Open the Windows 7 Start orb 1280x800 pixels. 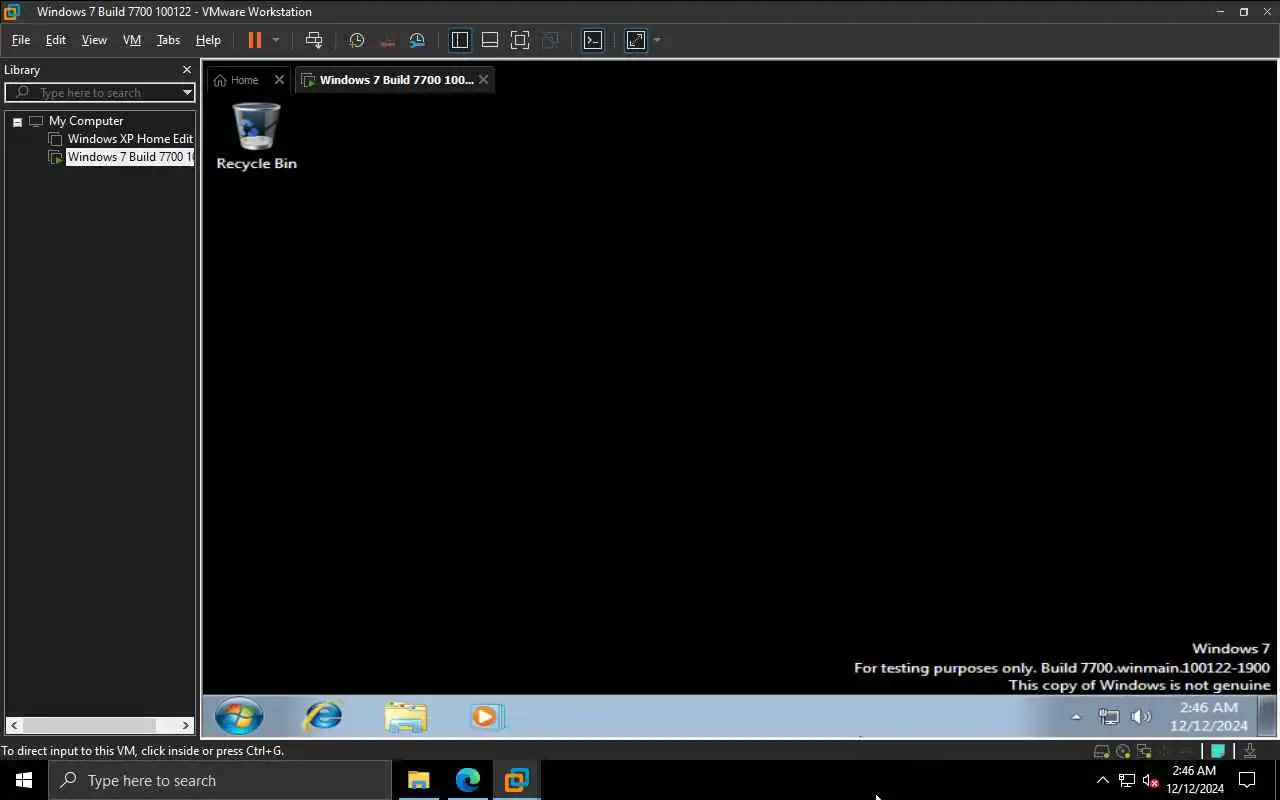[239, 717]
